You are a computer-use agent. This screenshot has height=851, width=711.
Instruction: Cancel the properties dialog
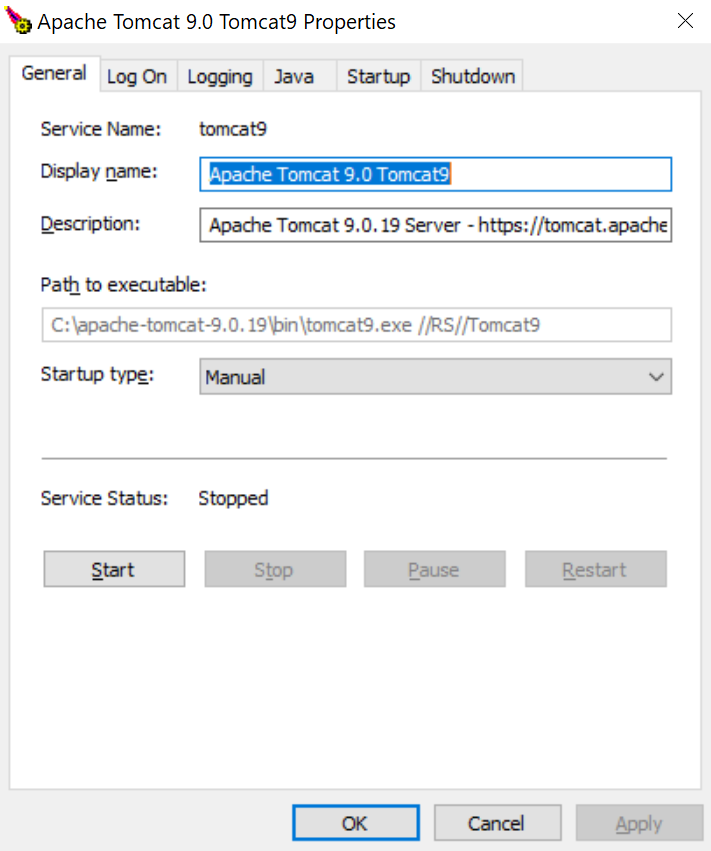(x=497, y=823)
